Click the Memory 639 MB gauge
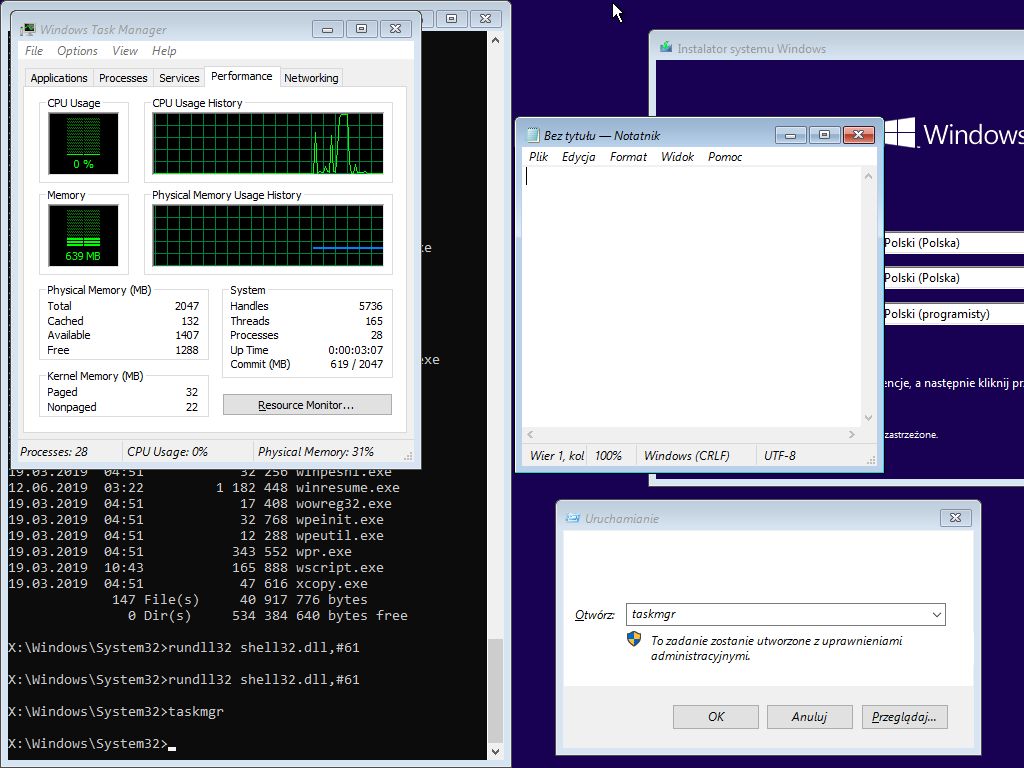This screenshot has height=768, width=1024. pos(83,235)
